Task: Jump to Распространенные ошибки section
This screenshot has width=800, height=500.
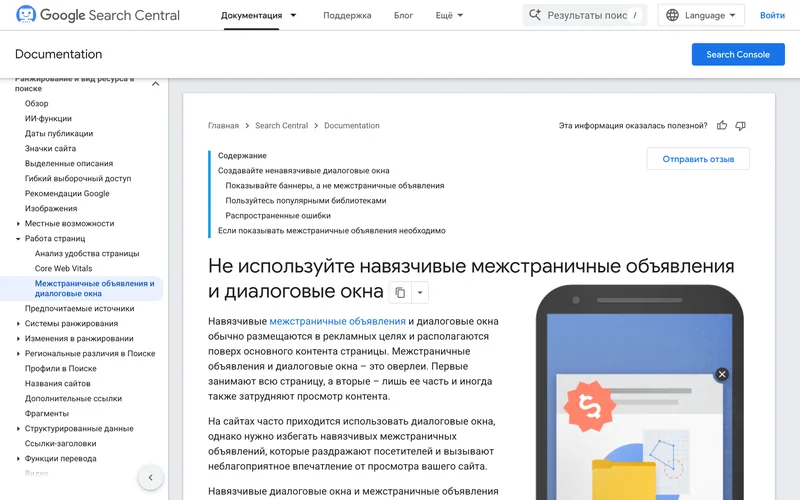Action: tap(278, 215)
